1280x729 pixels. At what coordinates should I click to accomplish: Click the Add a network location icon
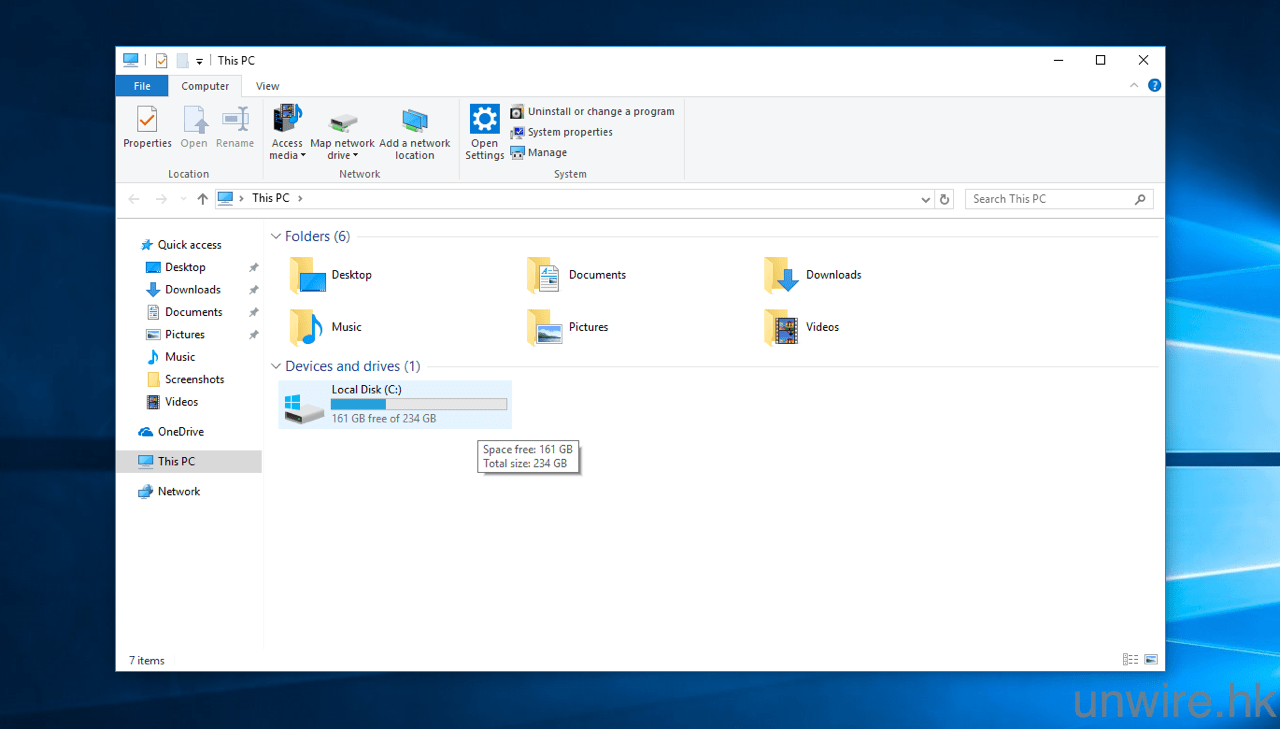(x=414, y=122)
